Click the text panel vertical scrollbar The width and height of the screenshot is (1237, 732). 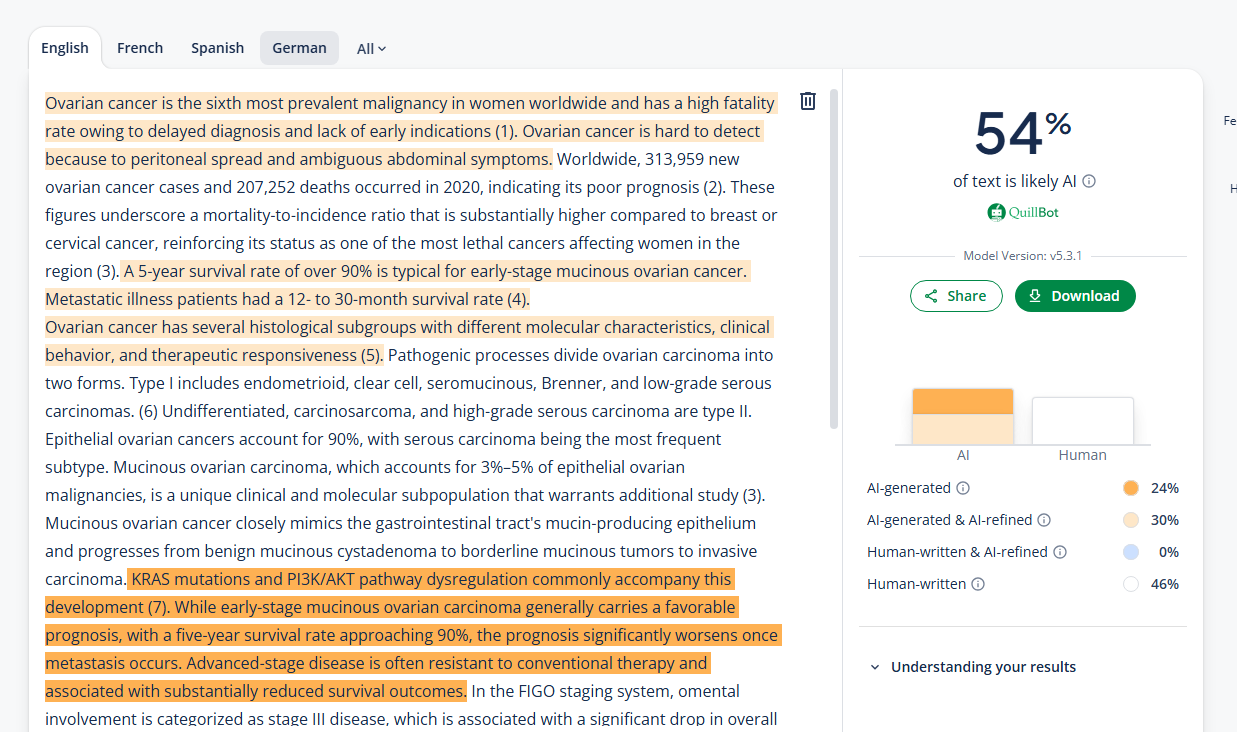click(834, 260)
